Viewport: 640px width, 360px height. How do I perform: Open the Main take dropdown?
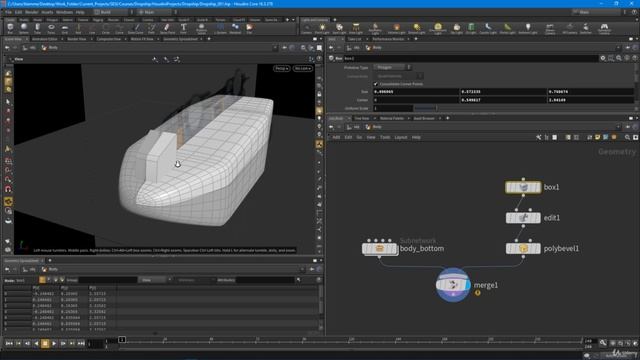597,12
